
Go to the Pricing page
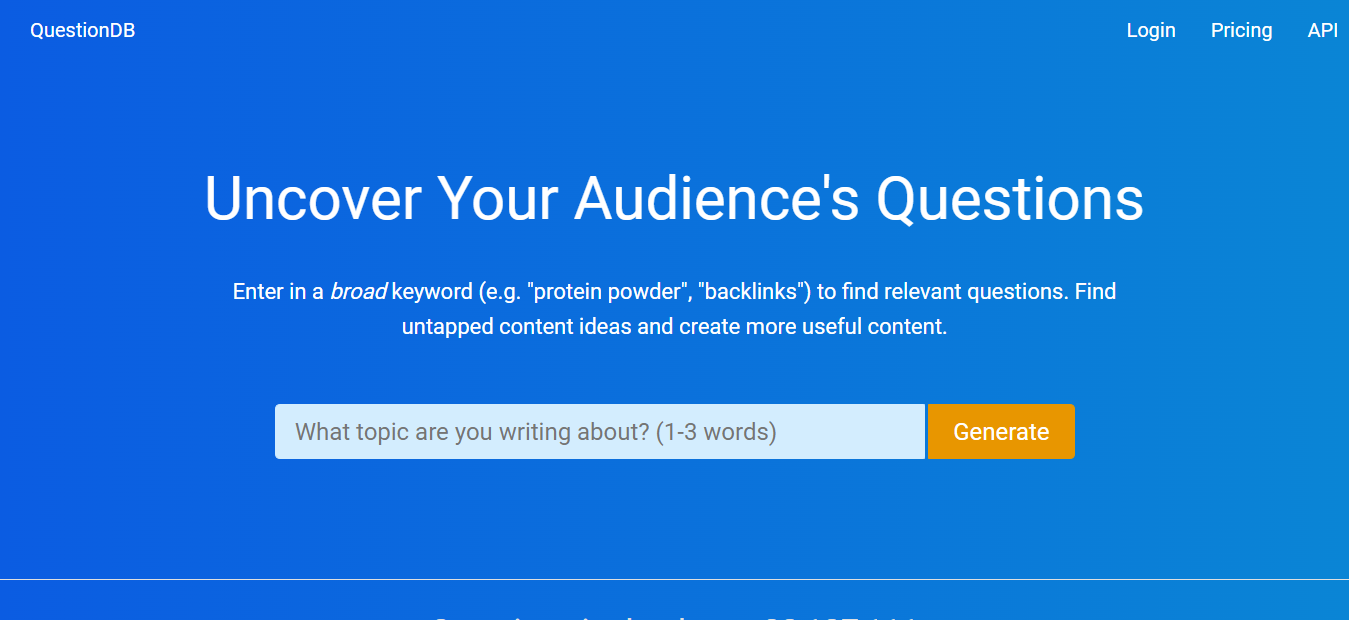click(x=1241, y=31)
